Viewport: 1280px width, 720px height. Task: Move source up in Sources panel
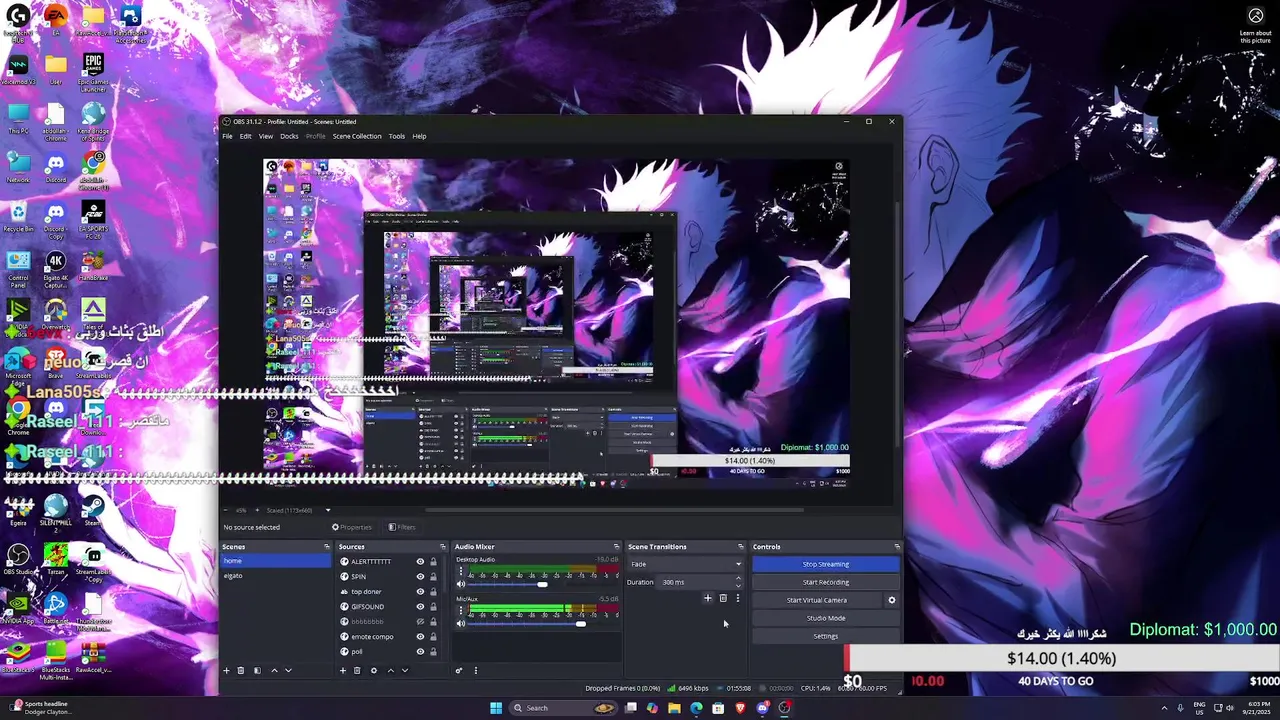[x=391, y=670]
